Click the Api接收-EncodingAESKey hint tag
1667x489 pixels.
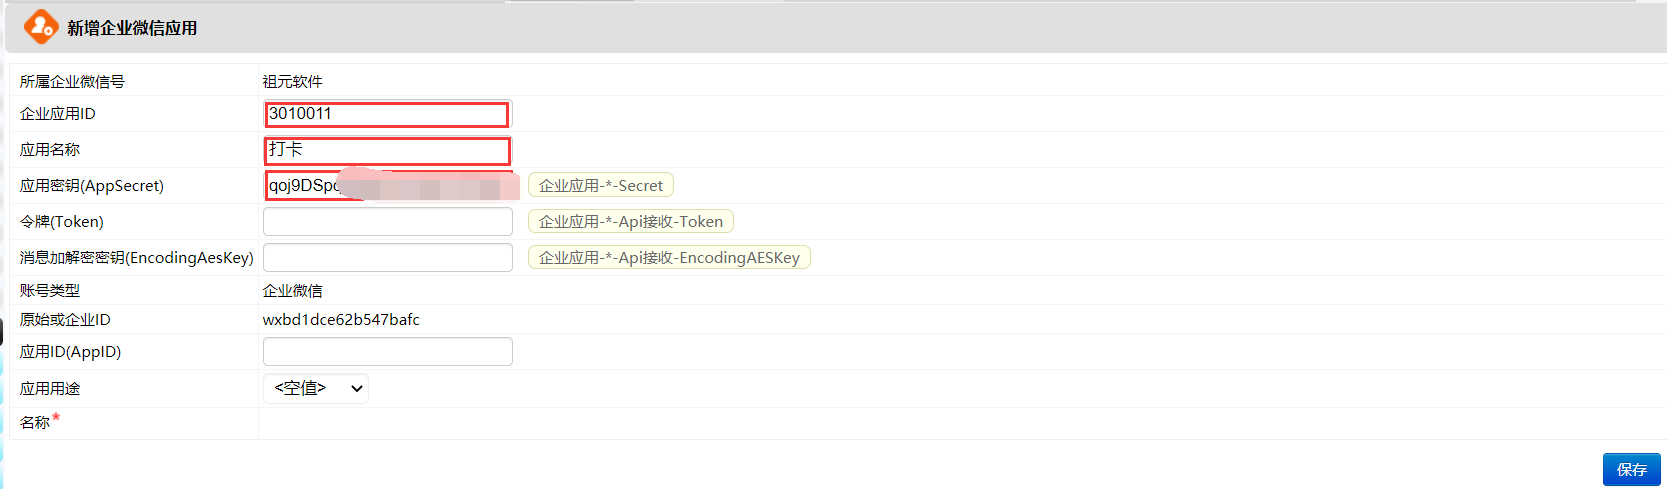(x=669, y=258)
